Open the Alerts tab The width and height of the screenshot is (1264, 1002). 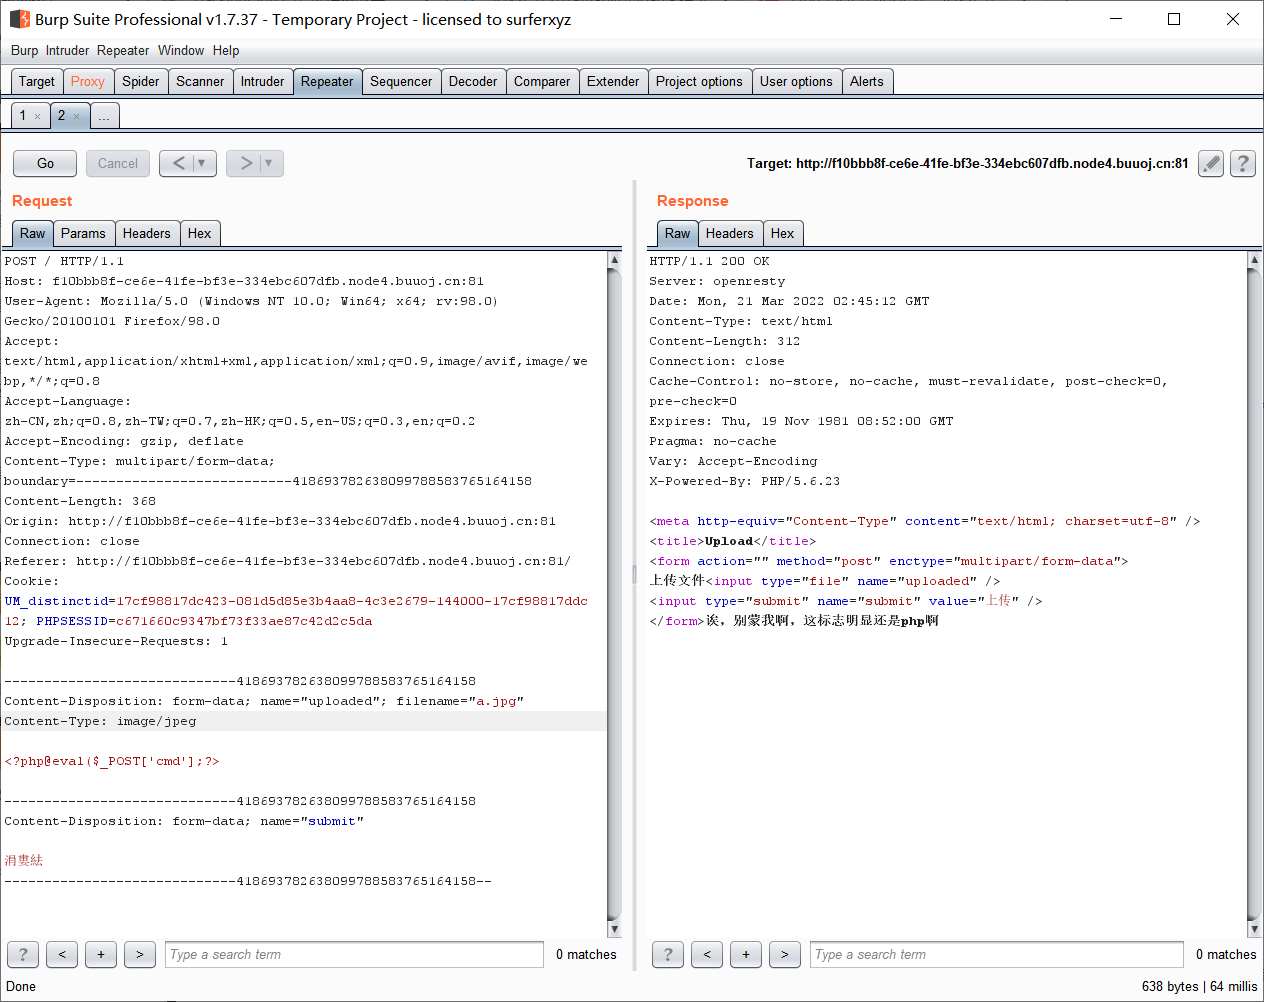[x=867, y=82]
